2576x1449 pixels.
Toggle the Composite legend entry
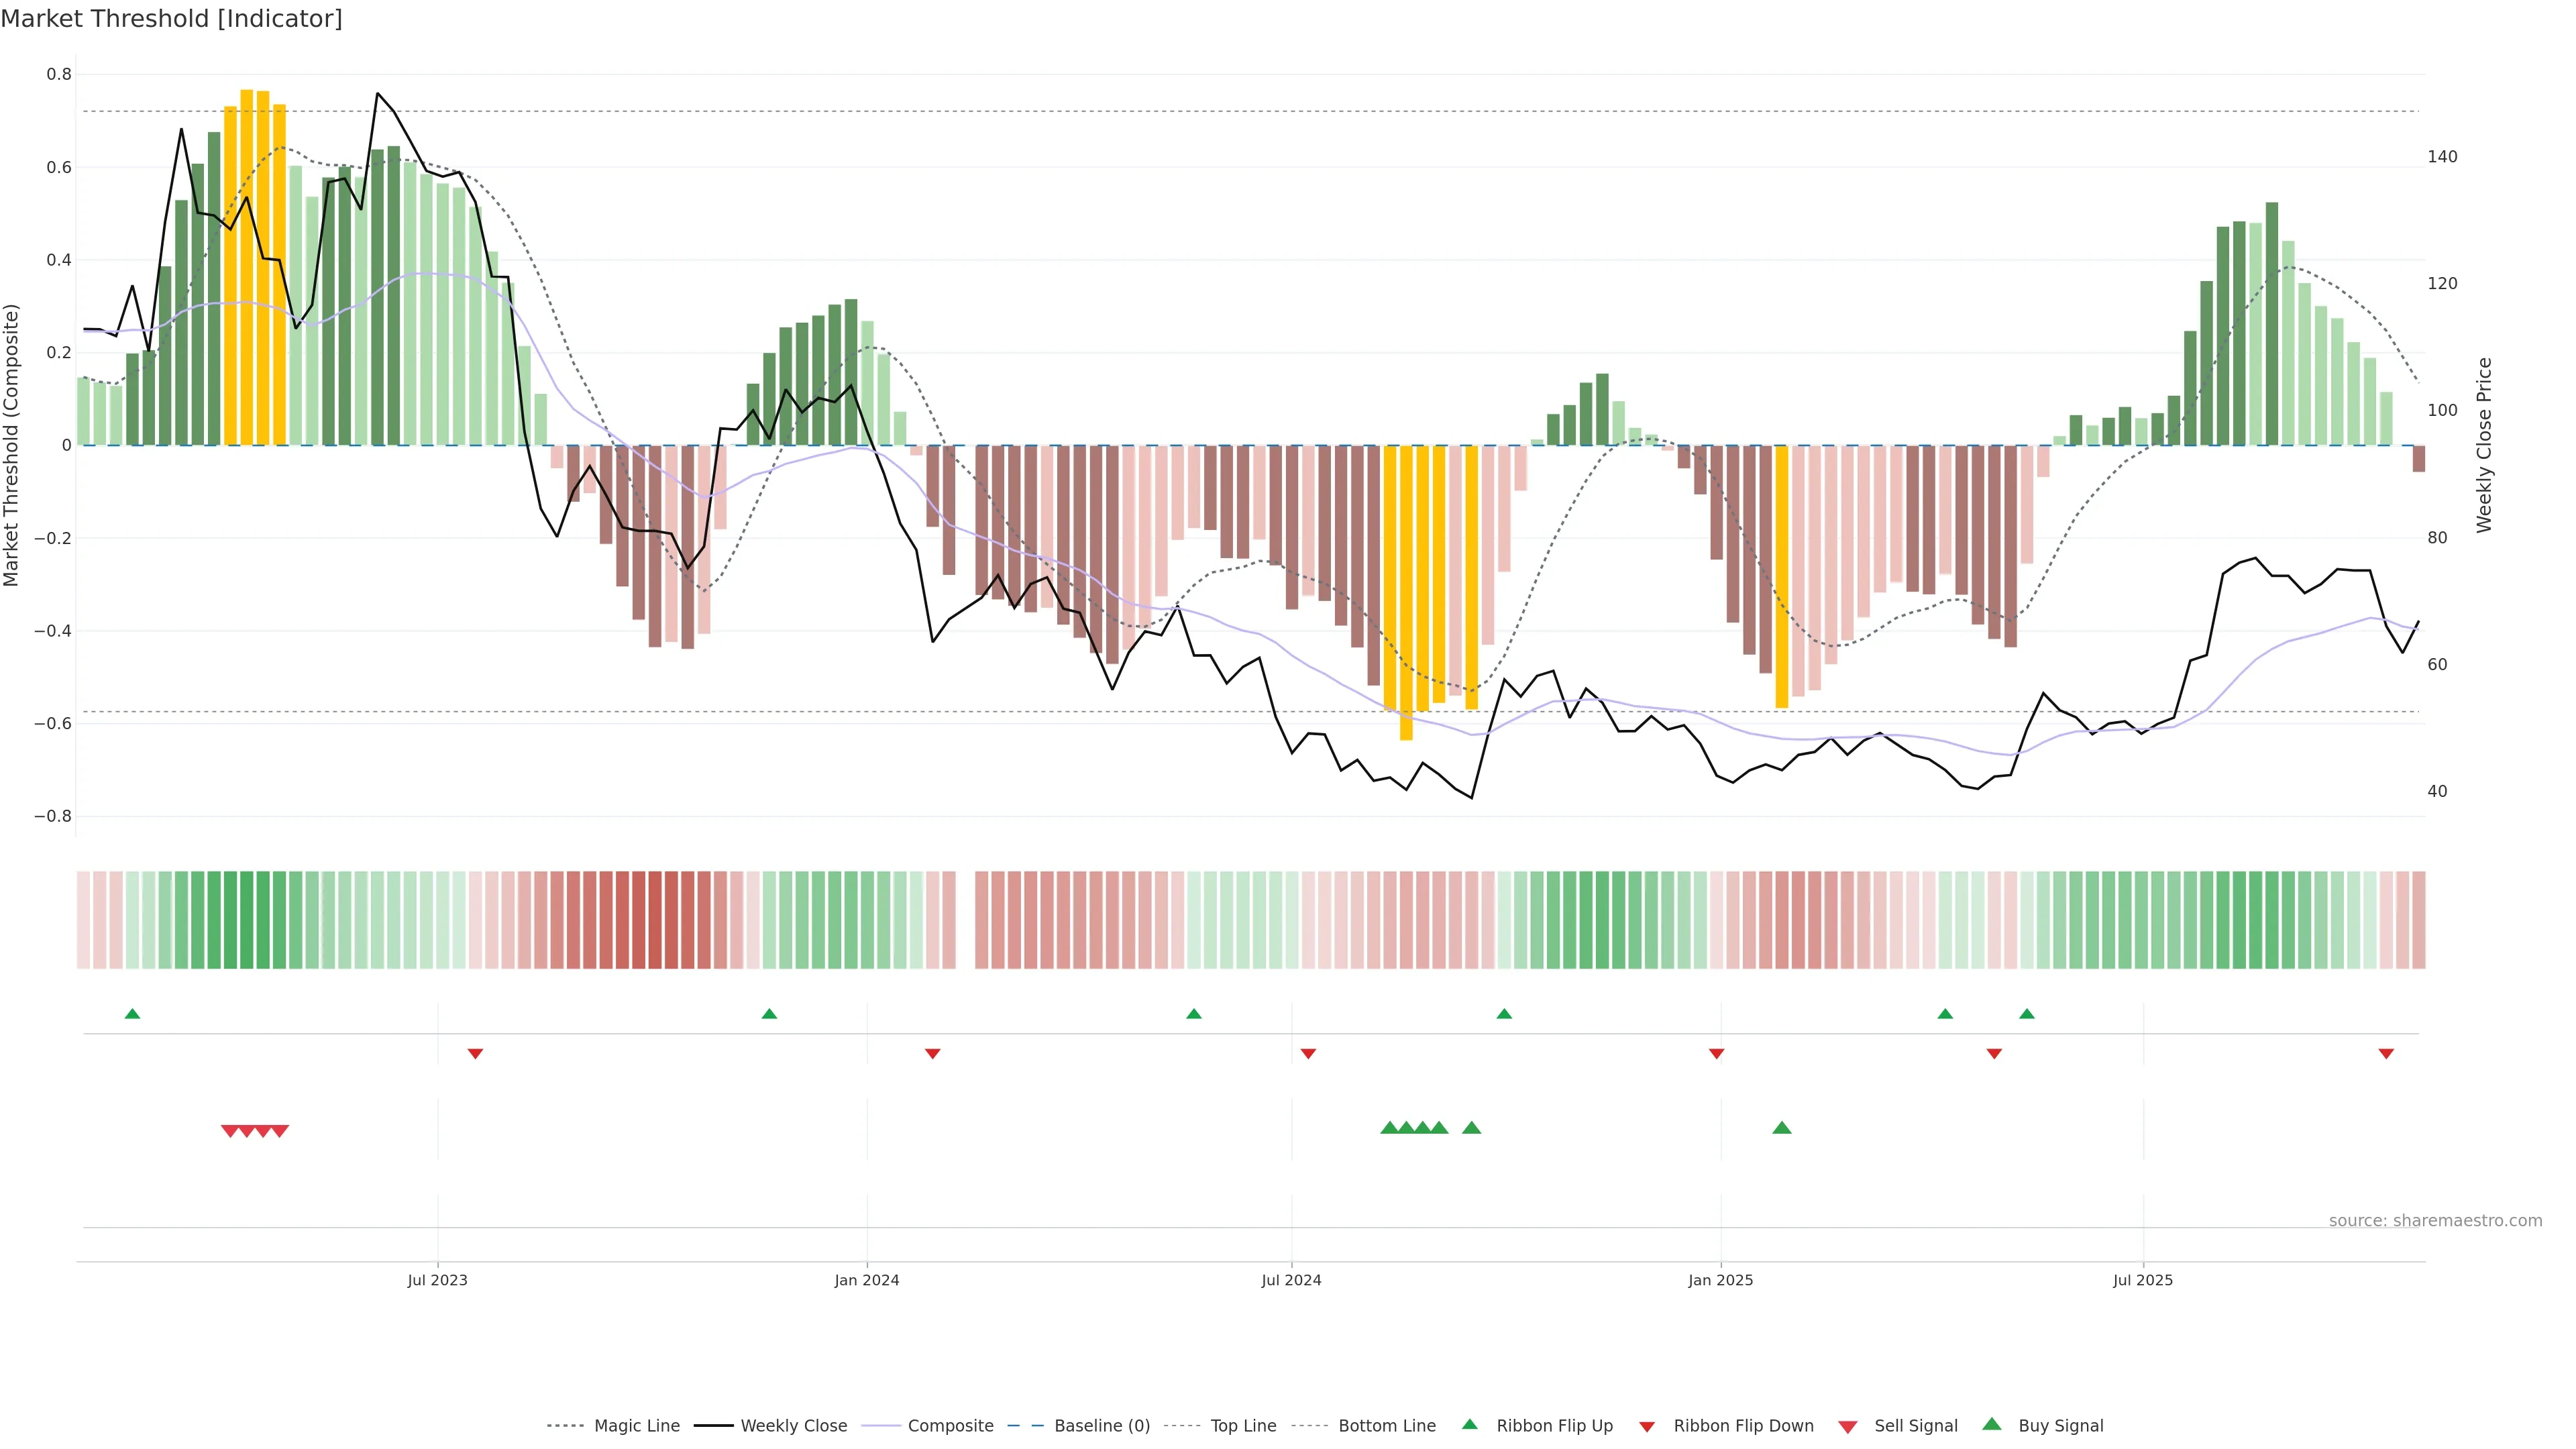pyautogui.click(x=950, y=1426)
